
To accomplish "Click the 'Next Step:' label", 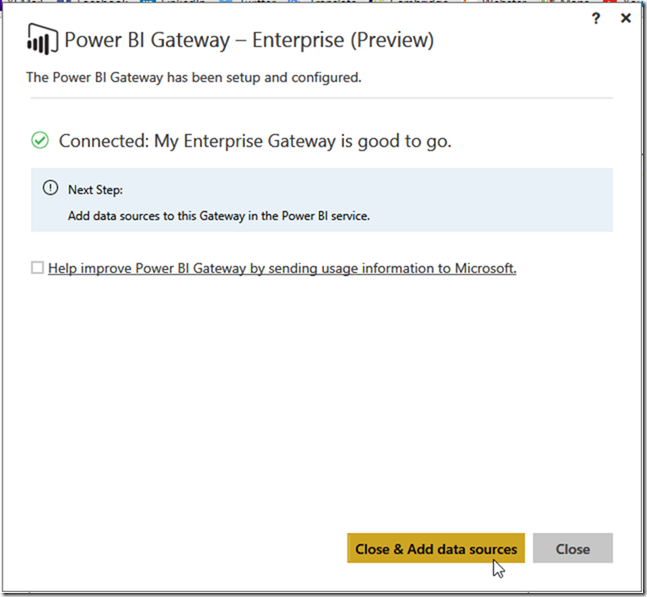I will (x=95, y=190).
